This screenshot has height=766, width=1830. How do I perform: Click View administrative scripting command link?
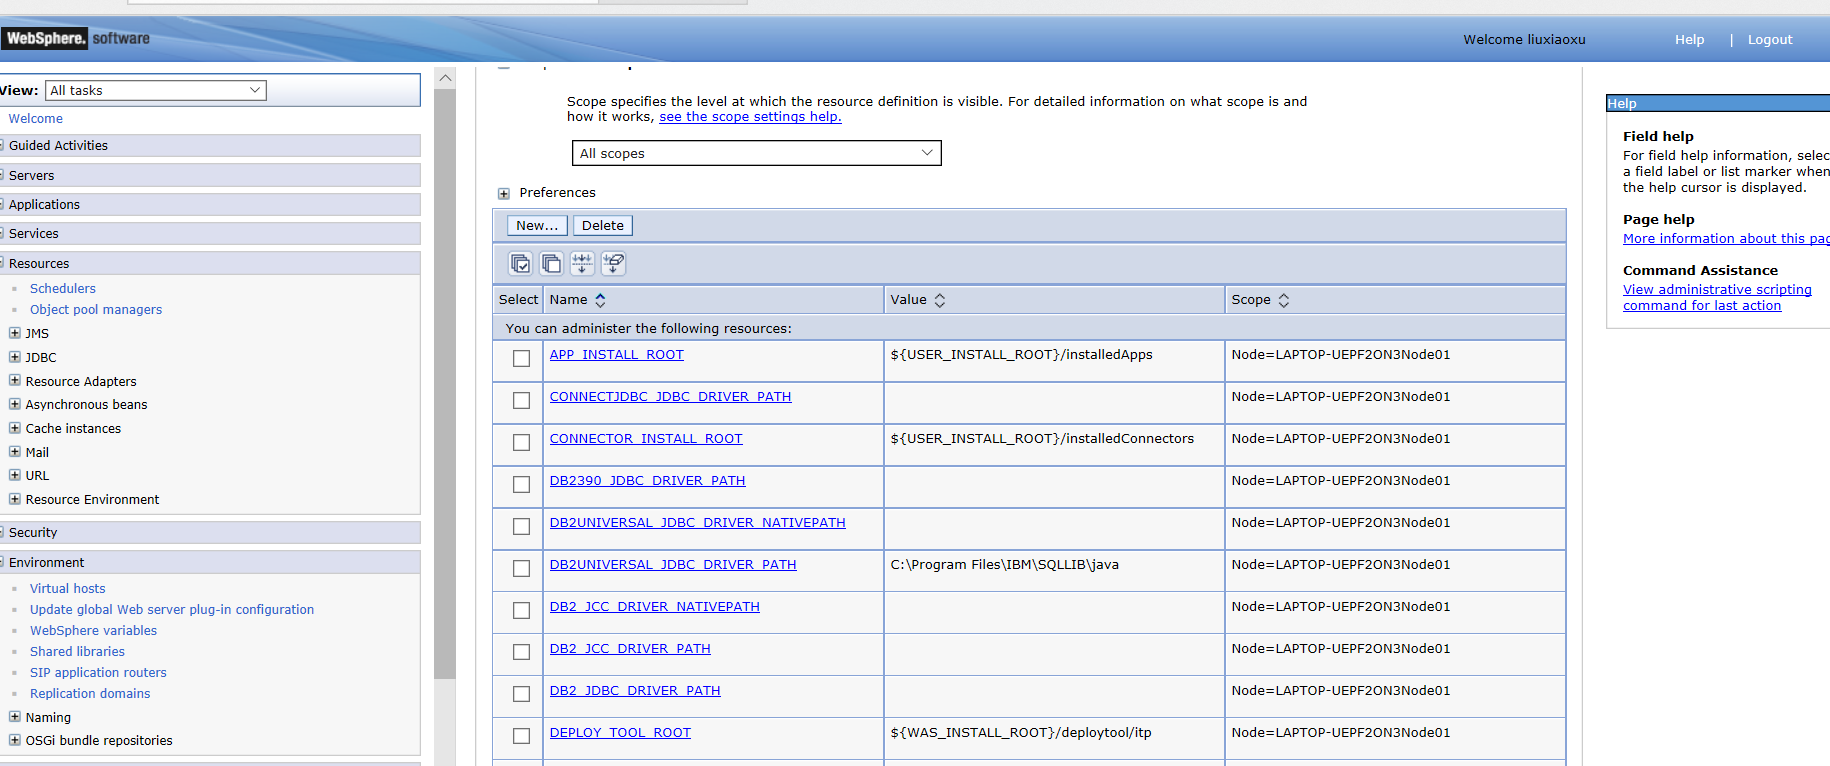(1717, 298)
